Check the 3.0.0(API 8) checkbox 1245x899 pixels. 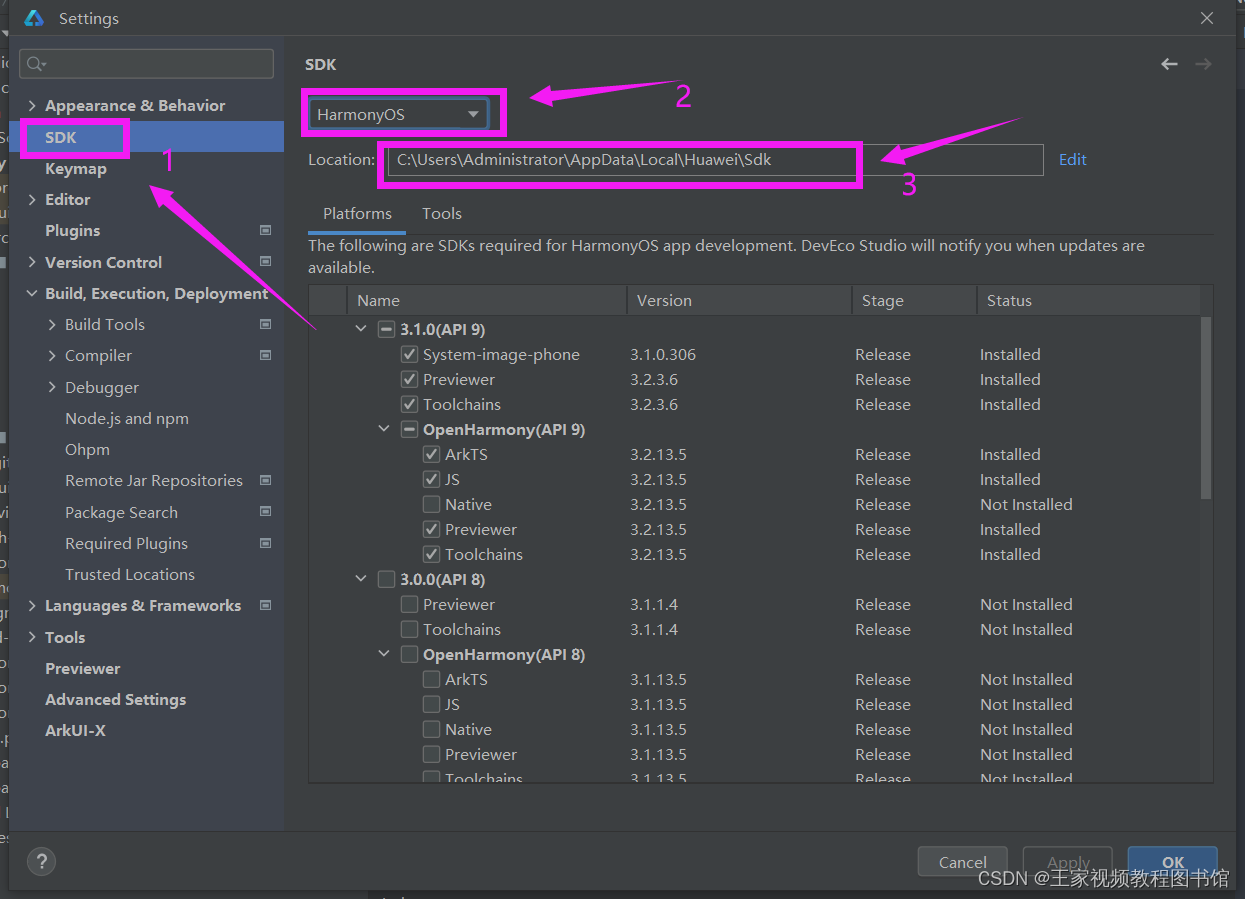[x=386, y=579]
